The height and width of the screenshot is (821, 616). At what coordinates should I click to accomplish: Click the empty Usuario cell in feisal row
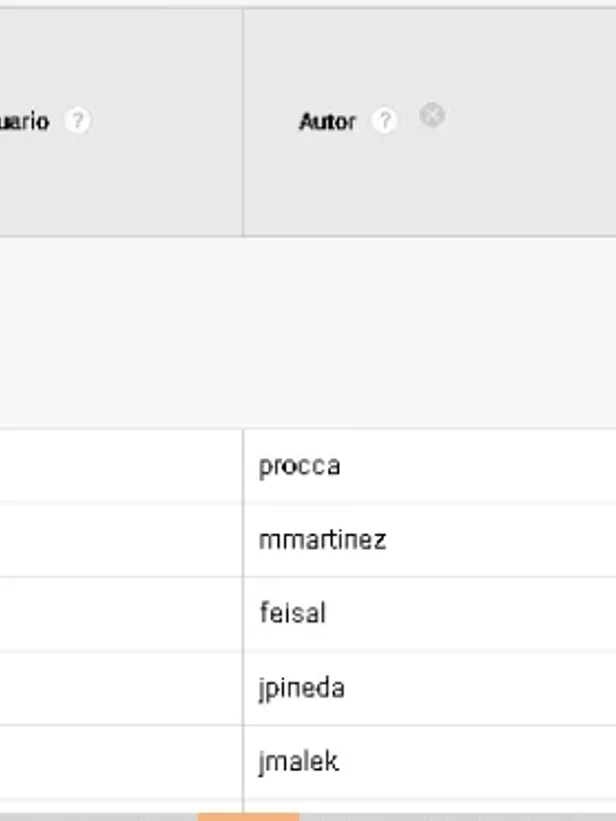[120, 613]
